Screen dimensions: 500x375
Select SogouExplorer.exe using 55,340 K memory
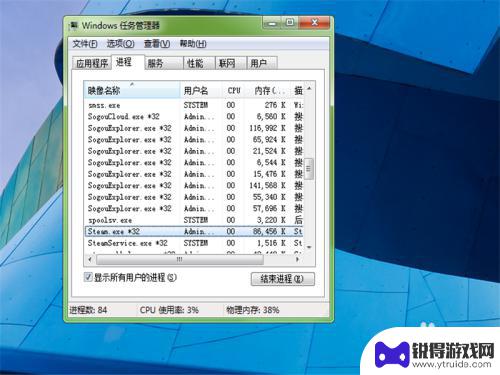click(x=194, y=197)
